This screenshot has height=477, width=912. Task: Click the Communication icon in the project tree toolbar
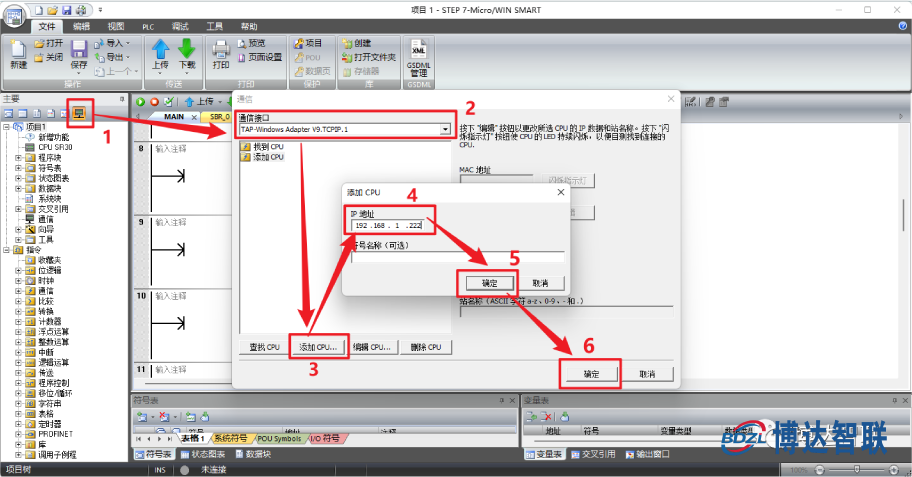coord(78,113)
